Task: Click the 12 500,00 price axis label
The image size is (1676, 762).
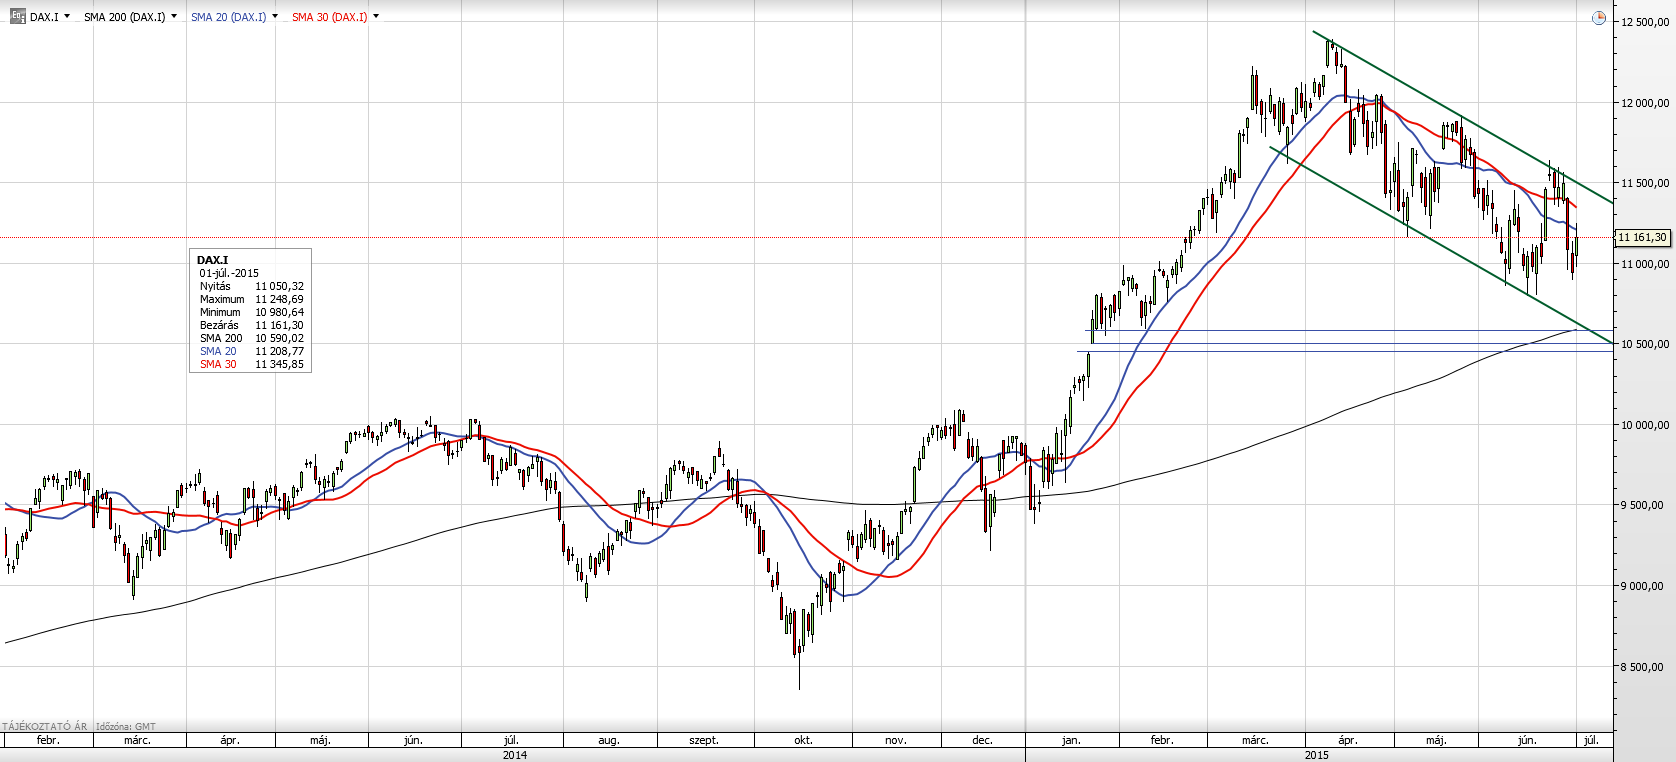Action: pyautogui.click(x=1645, y=22)
